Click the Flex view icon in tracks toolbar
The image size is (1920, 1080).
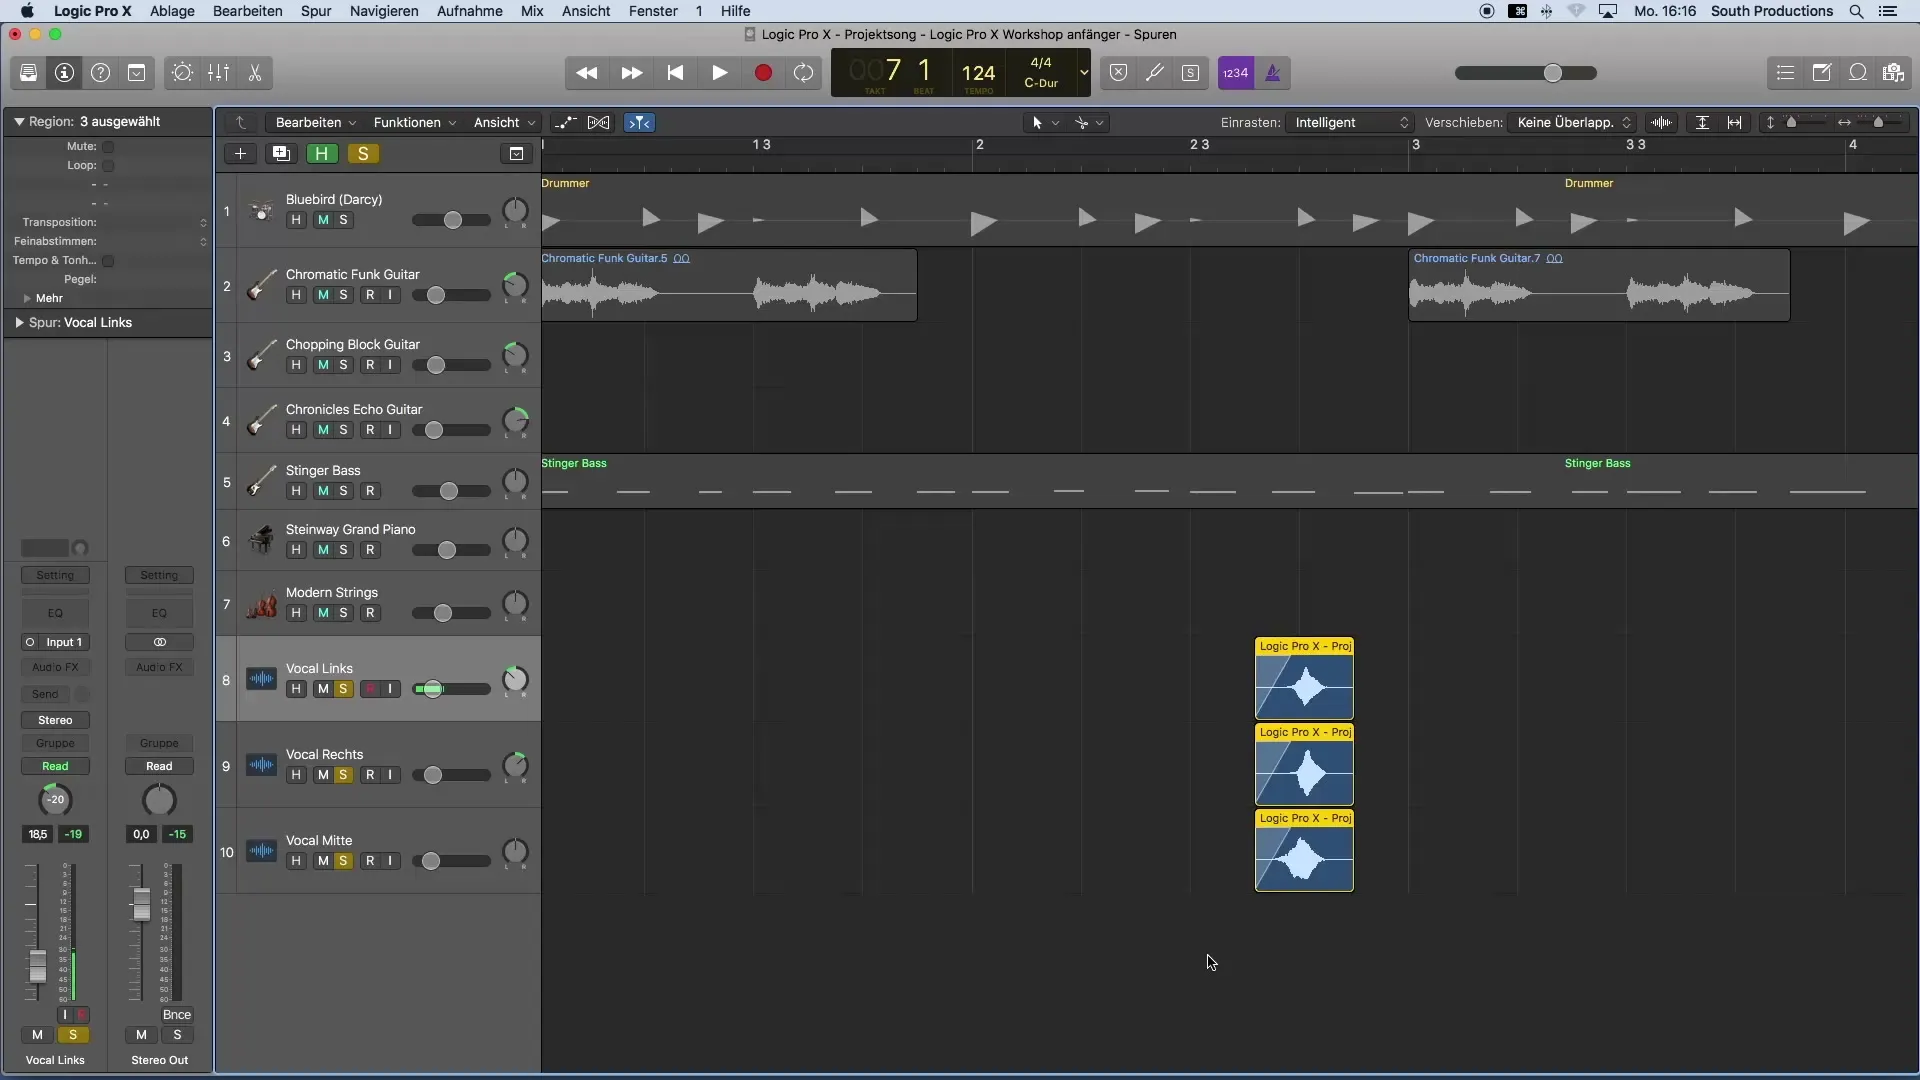pos(598,123)
